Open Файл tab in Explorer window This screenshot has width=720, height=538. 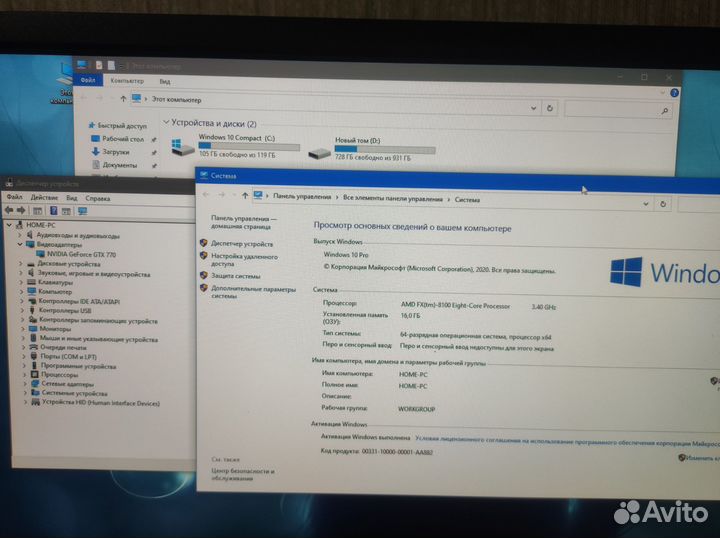87,80
